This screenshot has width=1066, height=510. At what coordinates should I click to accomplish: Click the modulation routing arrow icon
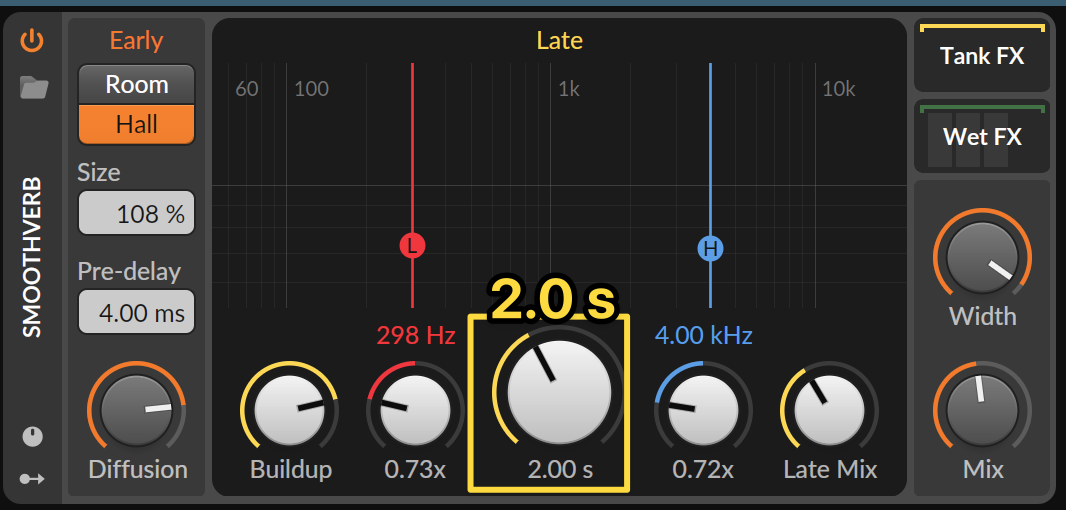coord(32,479)
